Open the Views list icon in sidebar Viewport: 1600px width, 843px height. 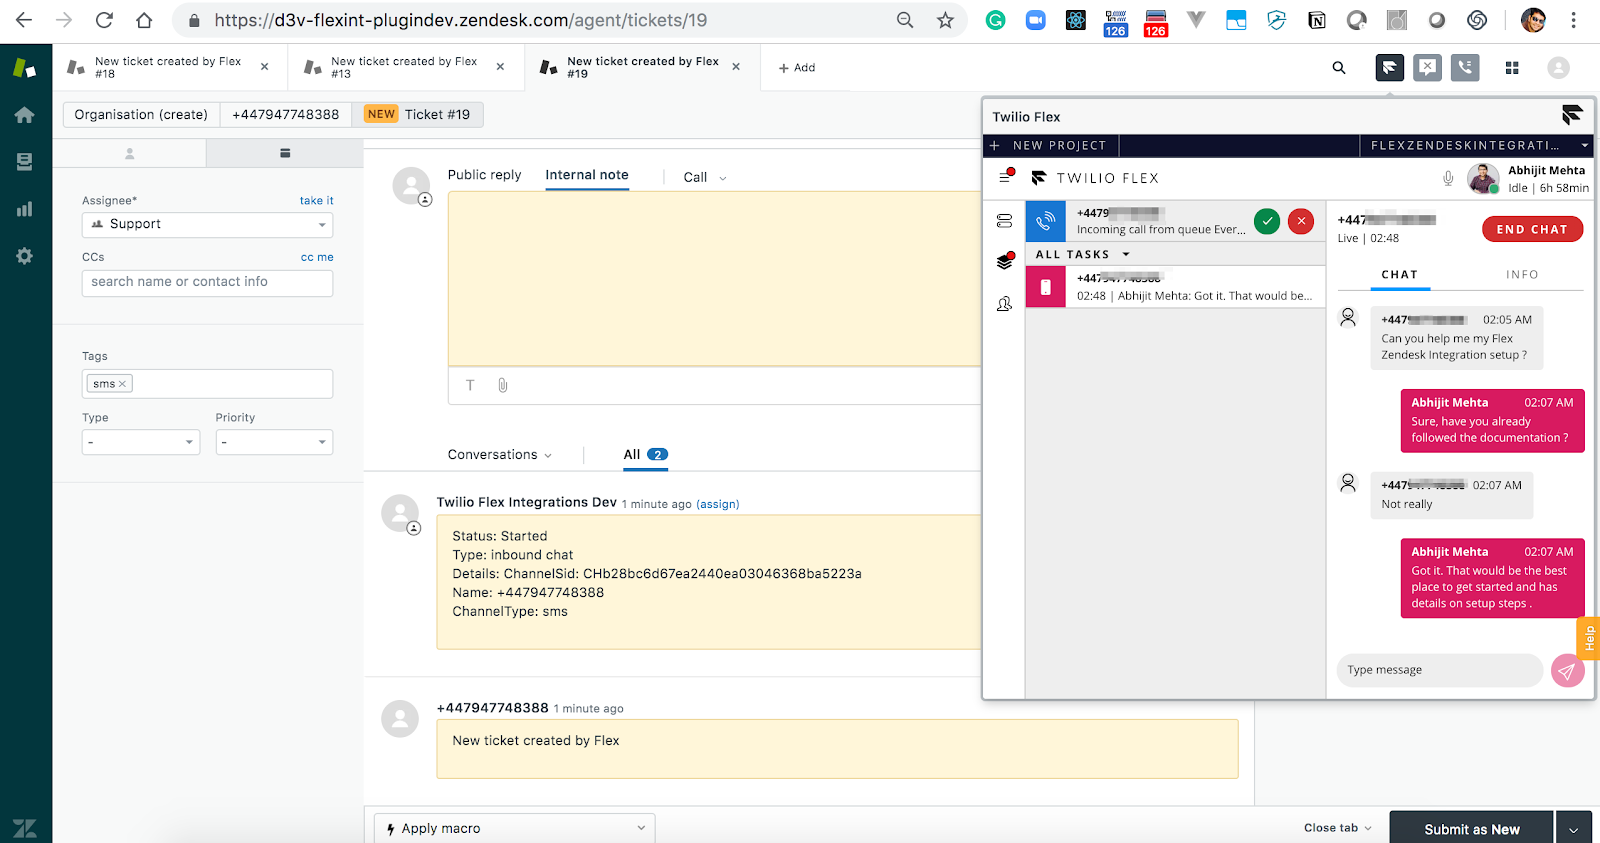(25, 162)
